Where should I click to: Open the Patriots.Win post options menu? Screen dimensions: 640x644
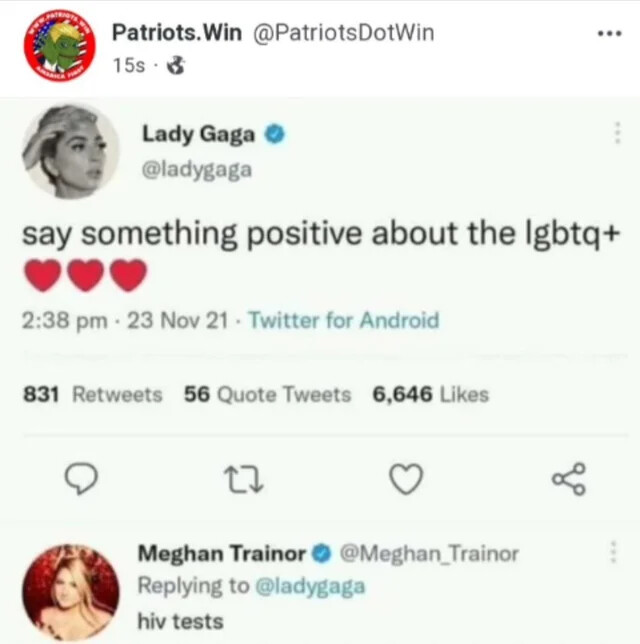(x=610, y=33)
